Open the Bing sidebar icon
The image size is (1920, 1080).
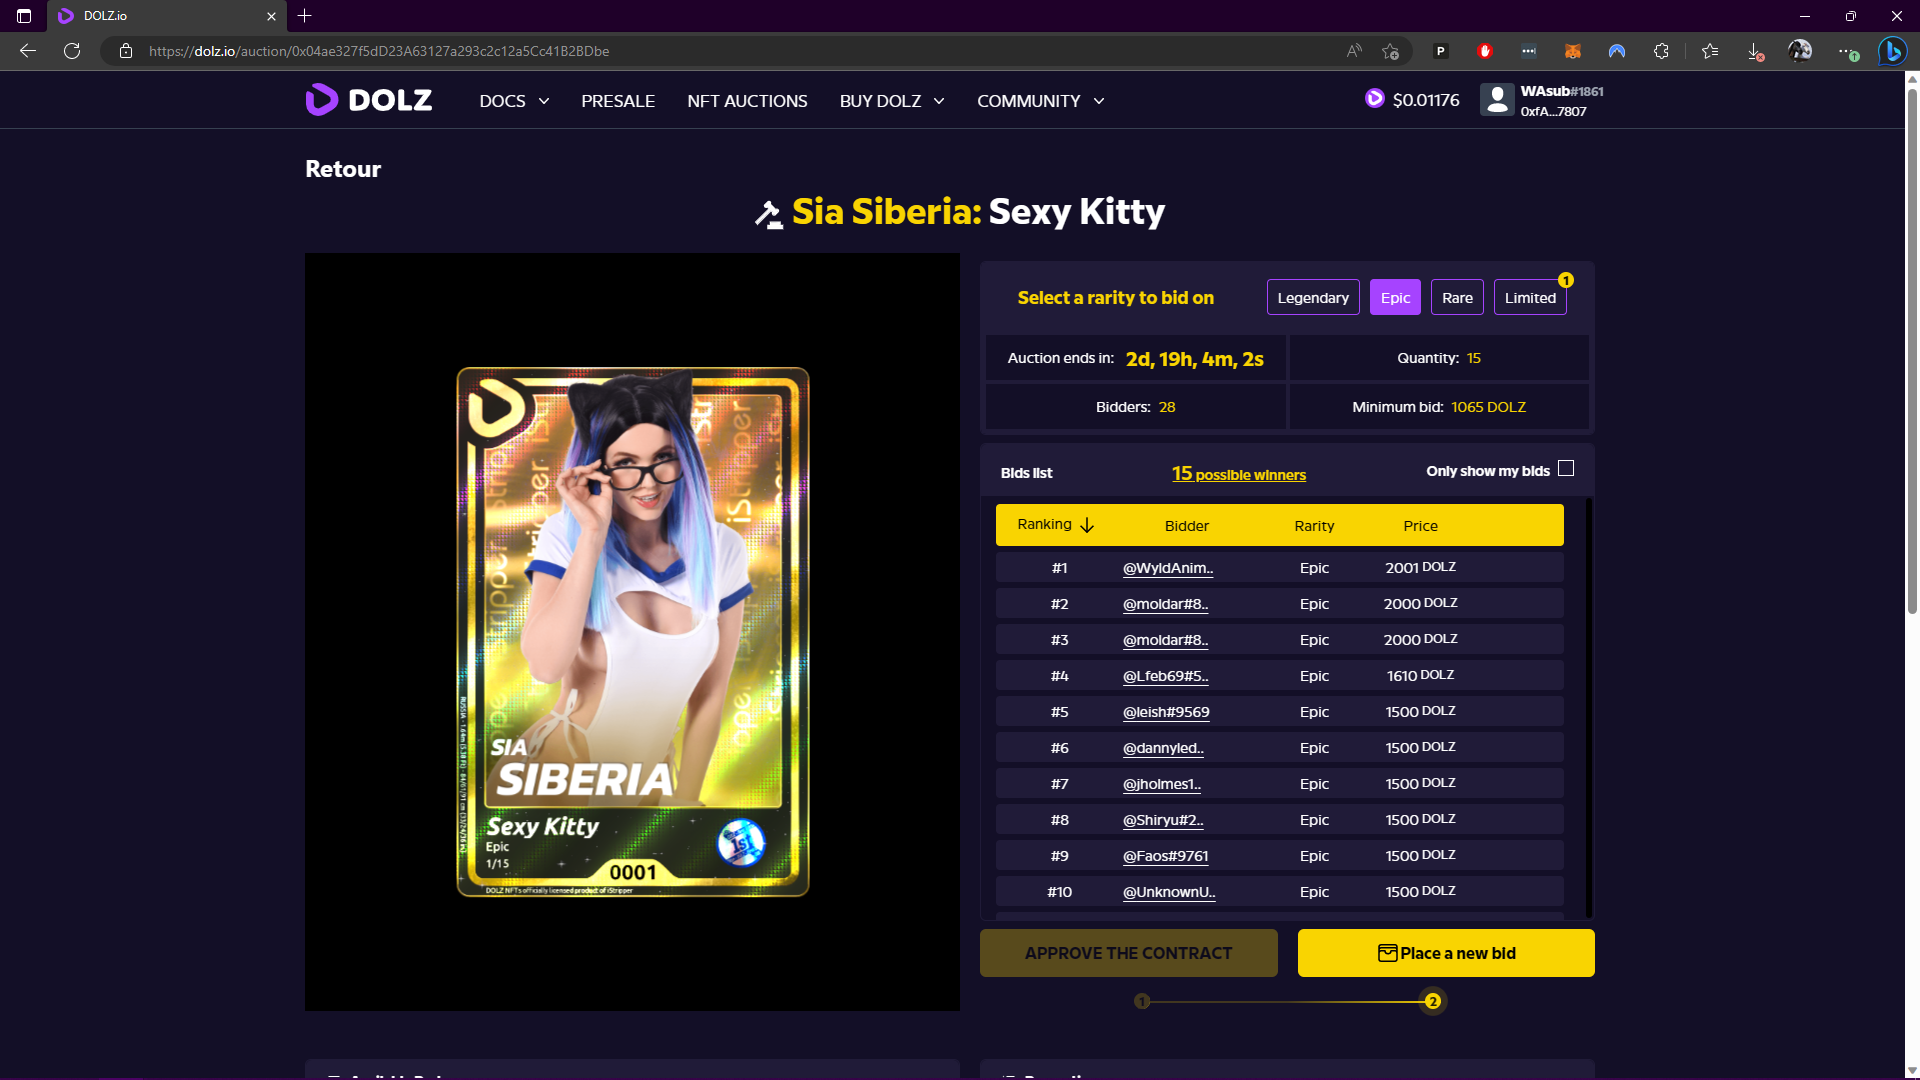tap(1892, 51)
